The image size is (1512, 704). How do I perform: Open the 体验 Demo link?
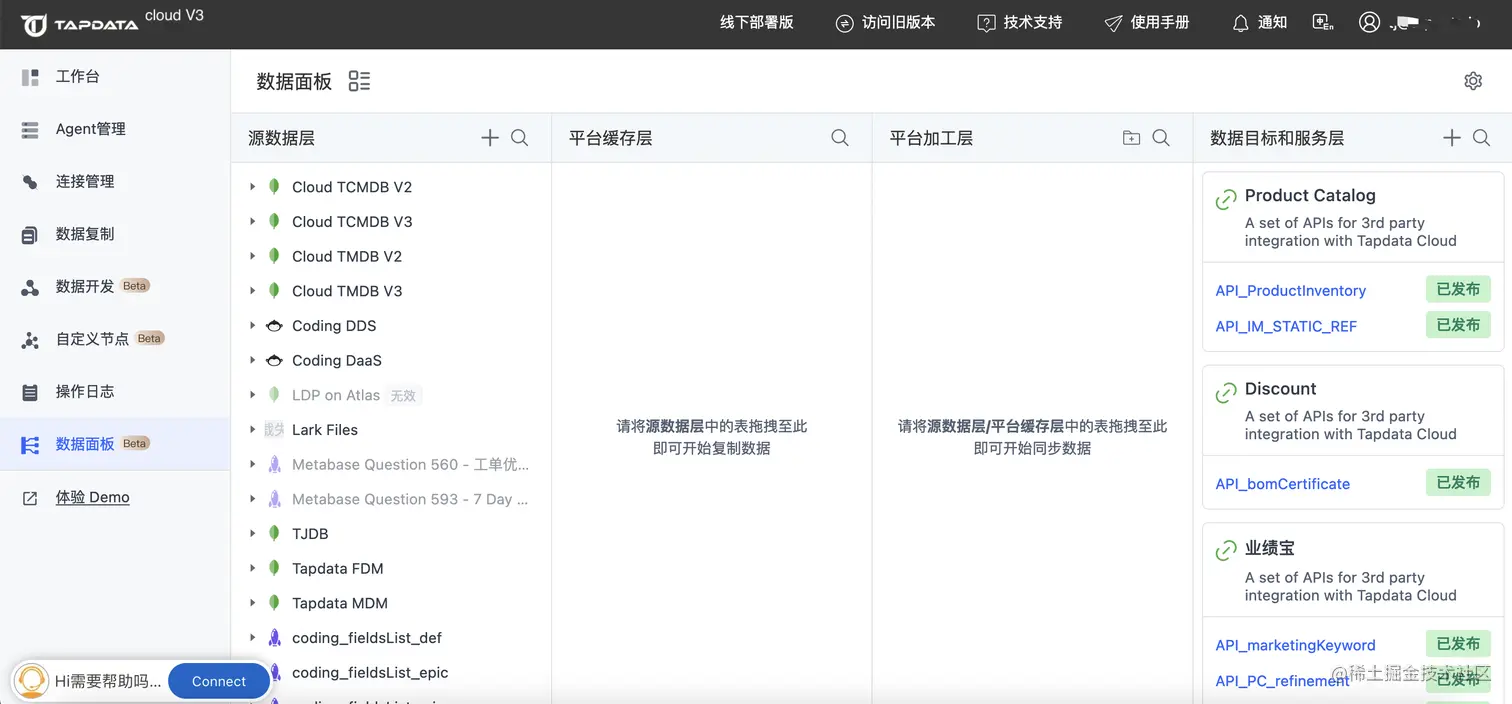coord(92,497)
